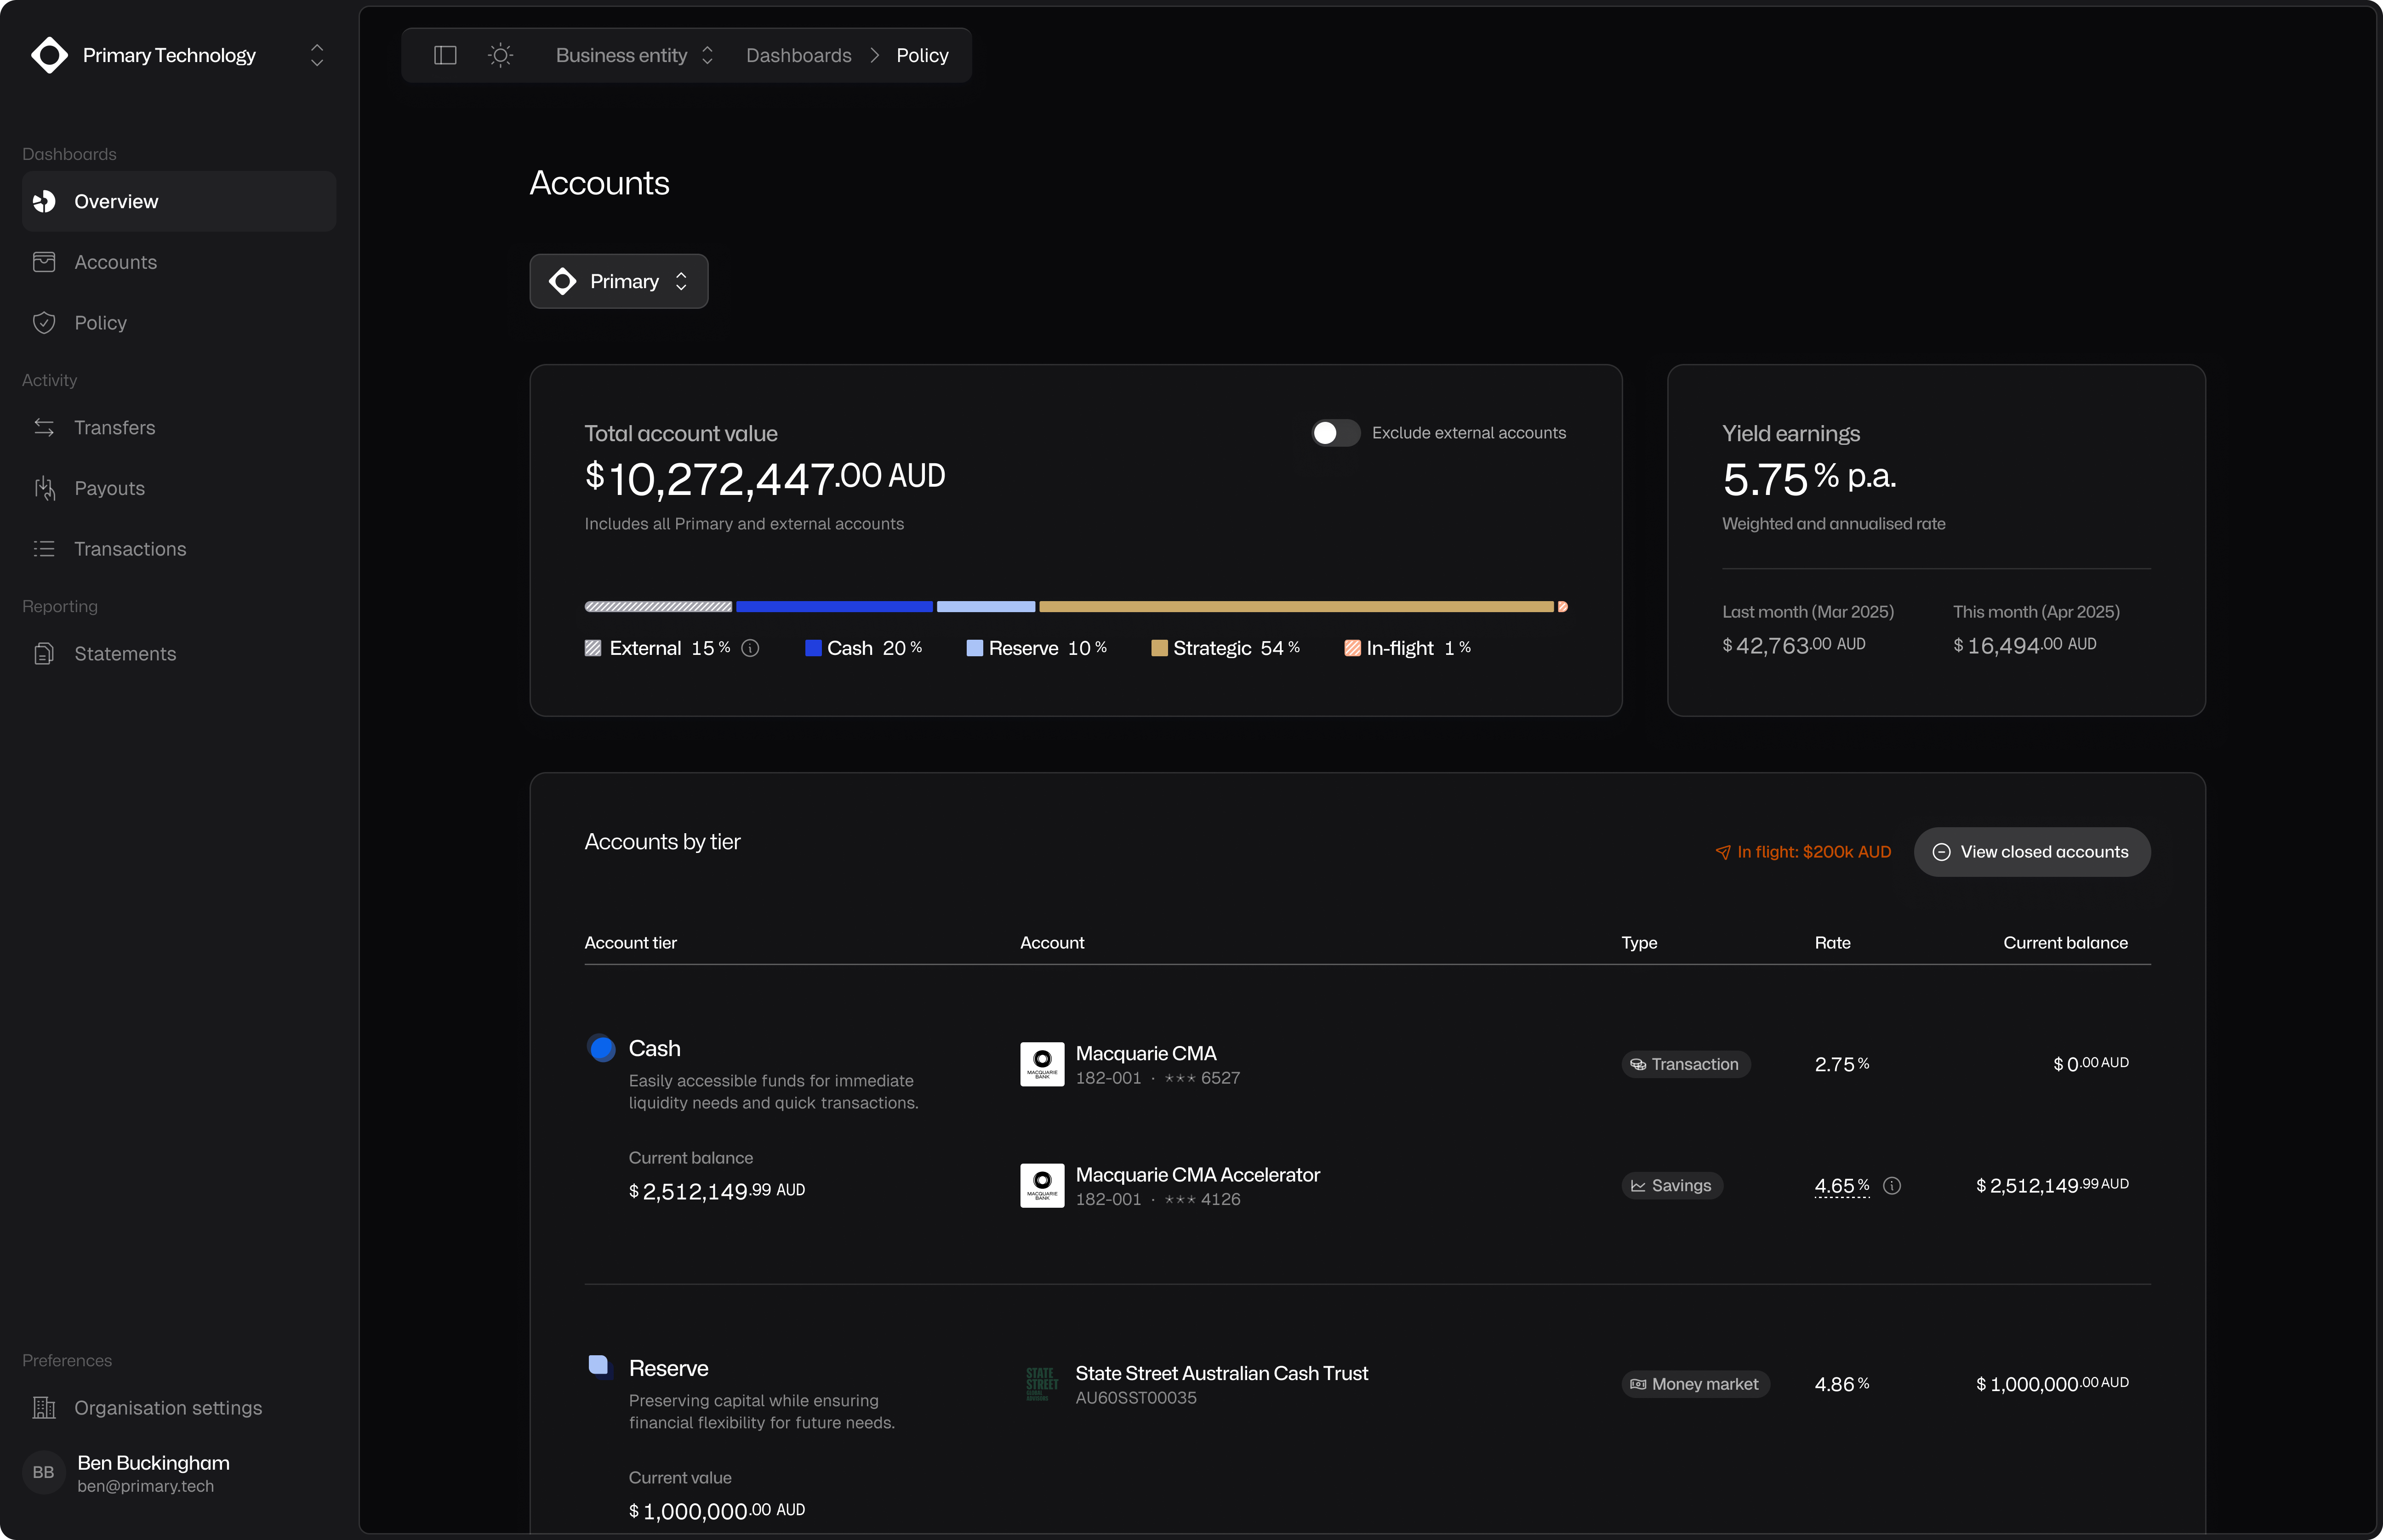
Task: Click Dashboards in the breadcrumb
Action: (798, 55)
